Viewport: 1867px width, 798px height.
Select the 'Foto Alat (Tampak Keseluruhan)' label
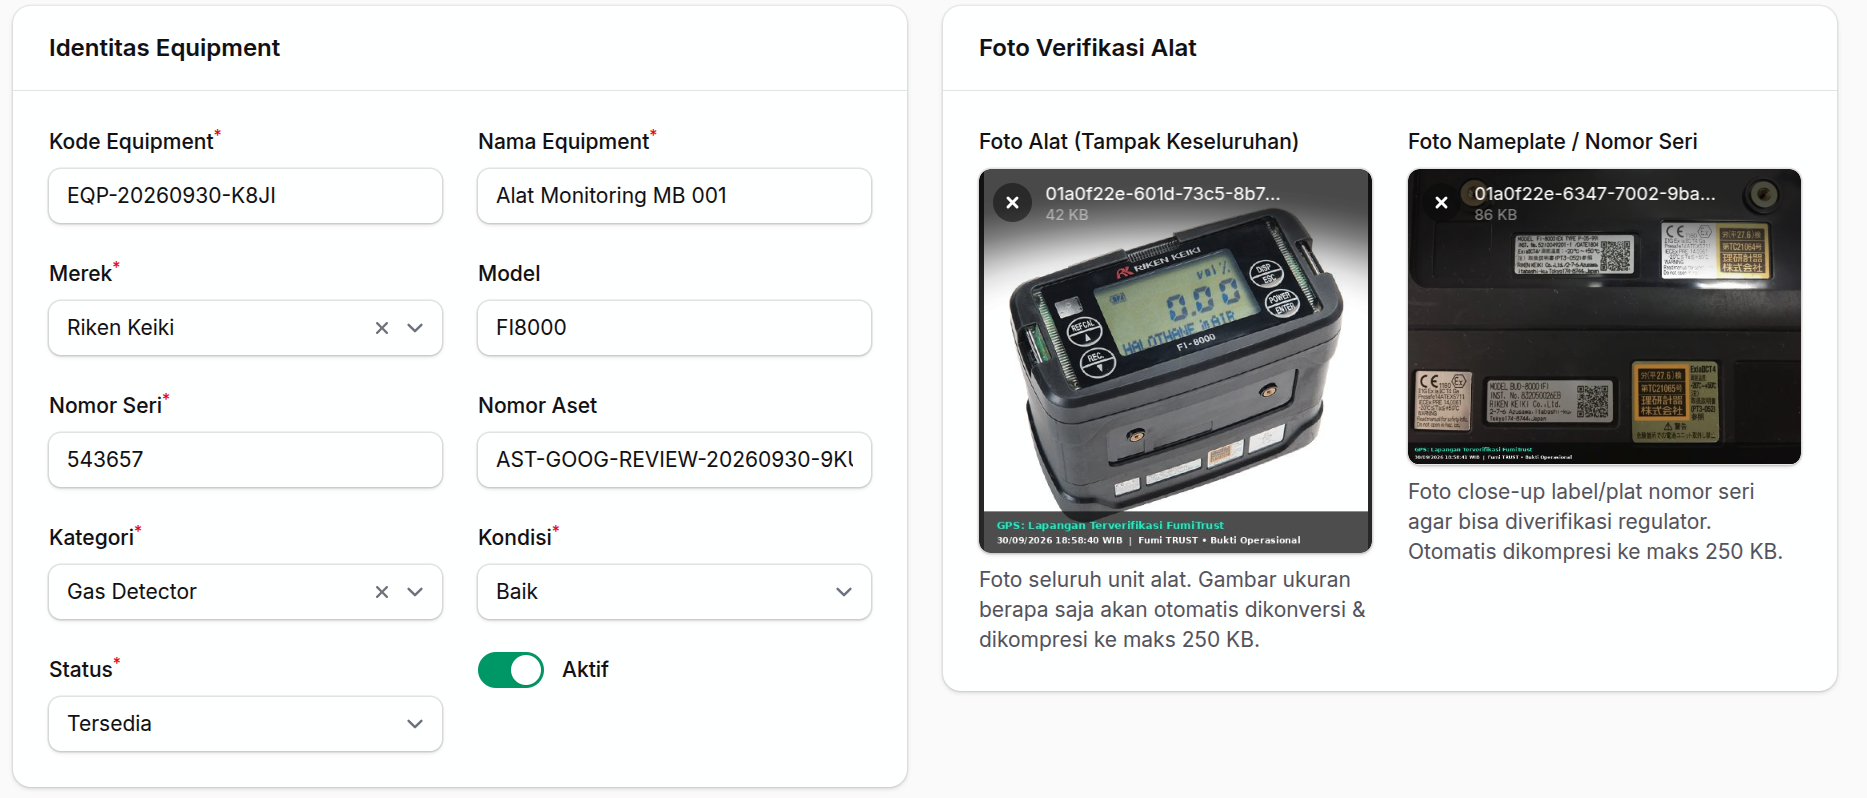tap(1139, 142)
